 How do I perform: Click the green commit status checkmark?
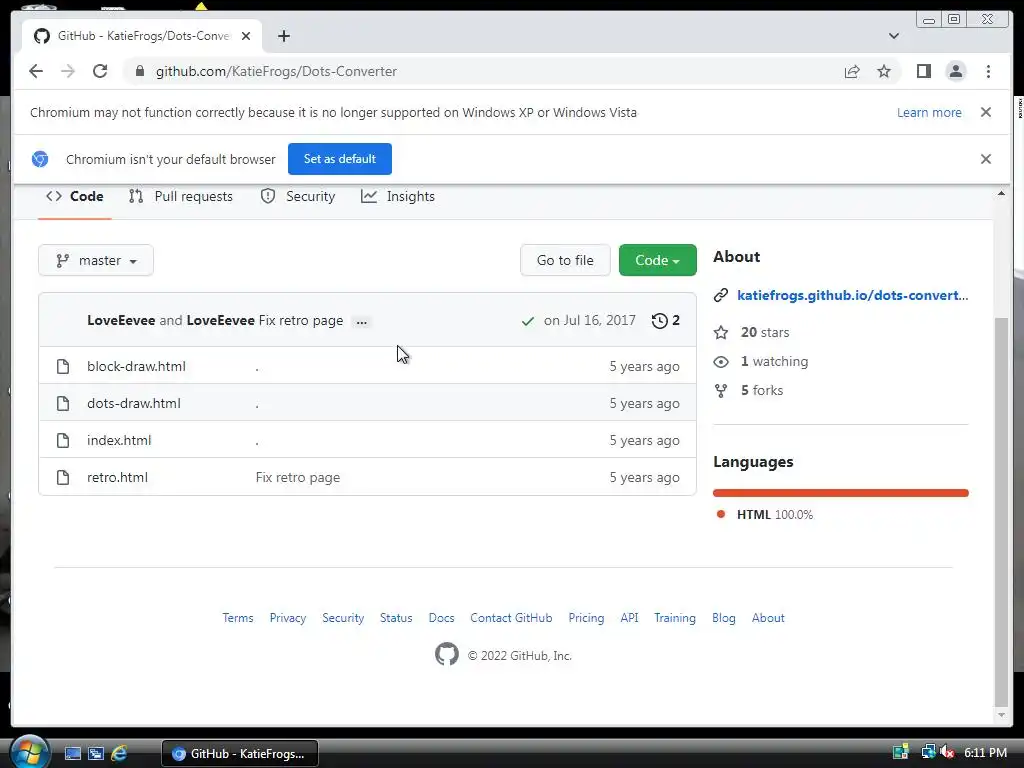click(528, 321)
